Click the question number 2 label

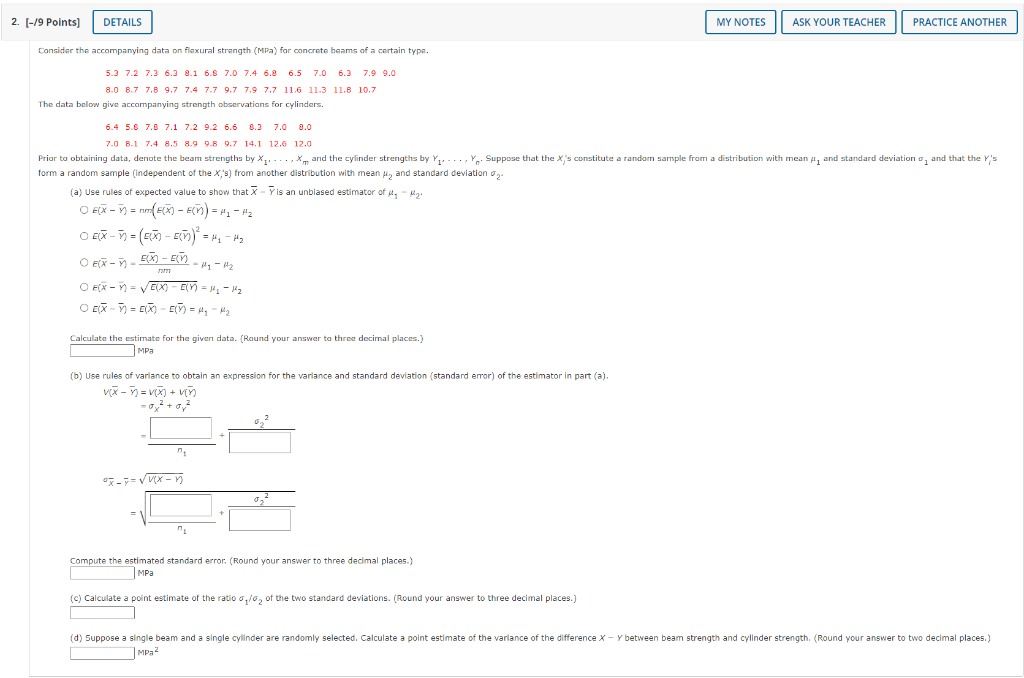pyautogui.click(x=14, y=21)
